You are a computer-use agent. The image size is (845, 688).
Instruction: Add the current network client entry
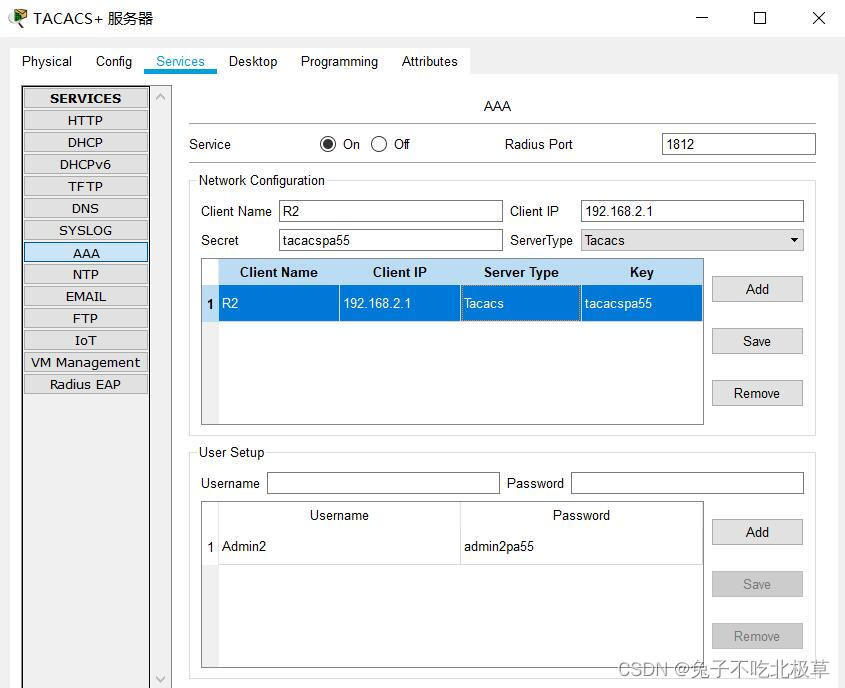756,289
